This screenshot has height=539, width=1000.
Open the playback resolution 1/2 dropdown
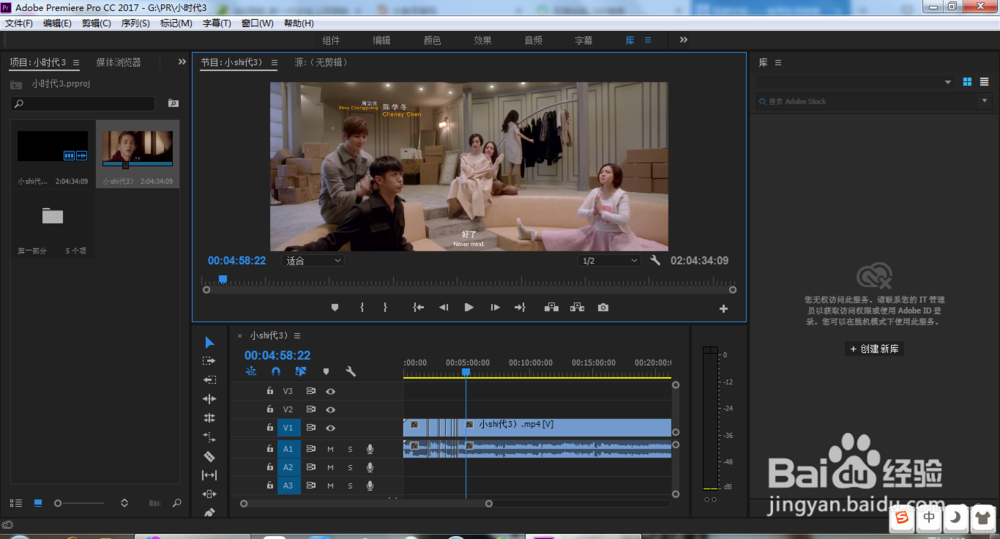pos(609,260)
